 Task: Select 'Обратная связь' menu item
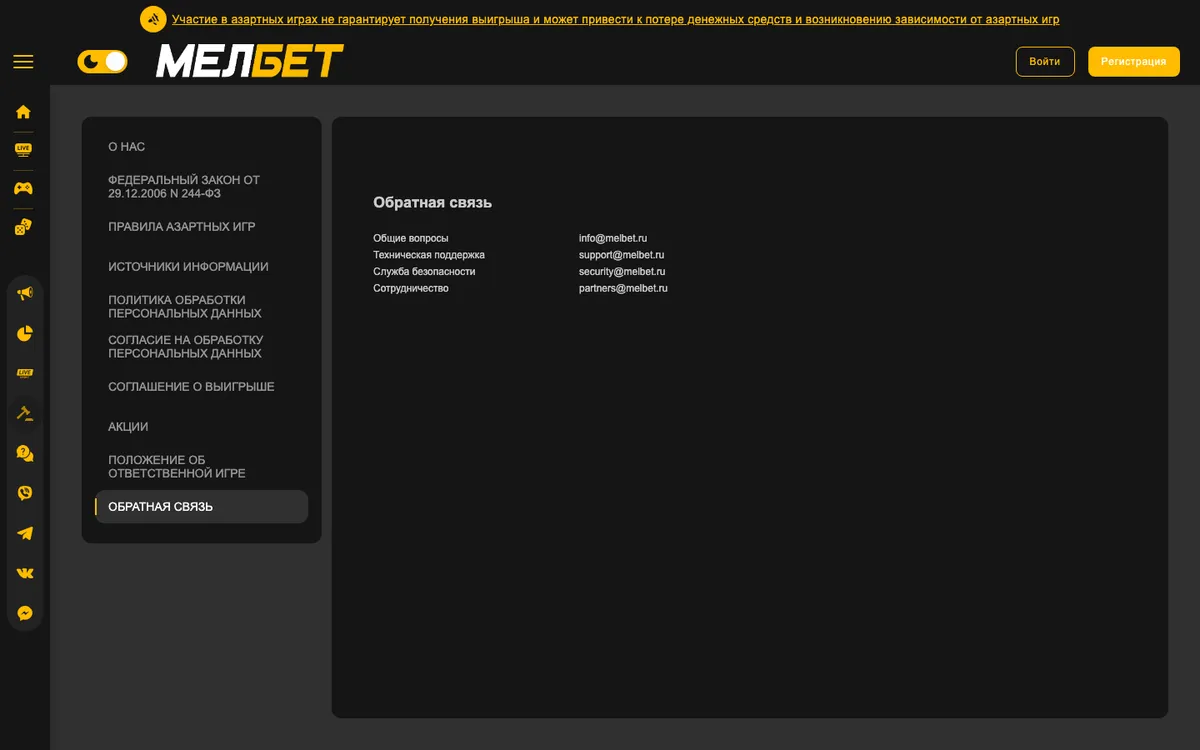pos(202,507)
